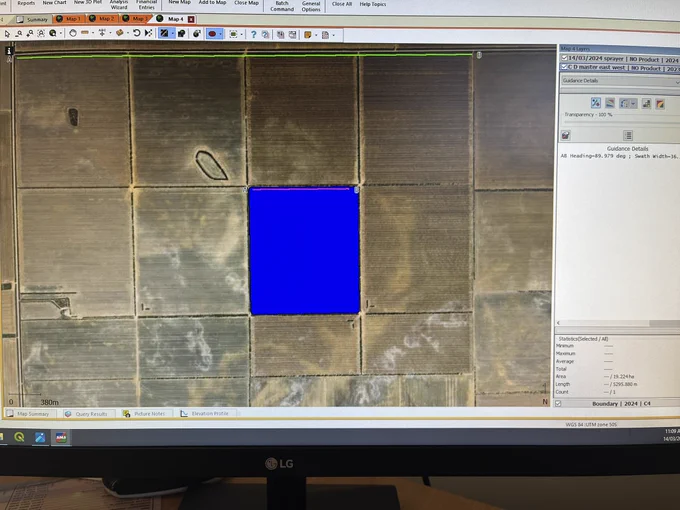Click the info 'i' icon on map corner

(x=9, y=51)
